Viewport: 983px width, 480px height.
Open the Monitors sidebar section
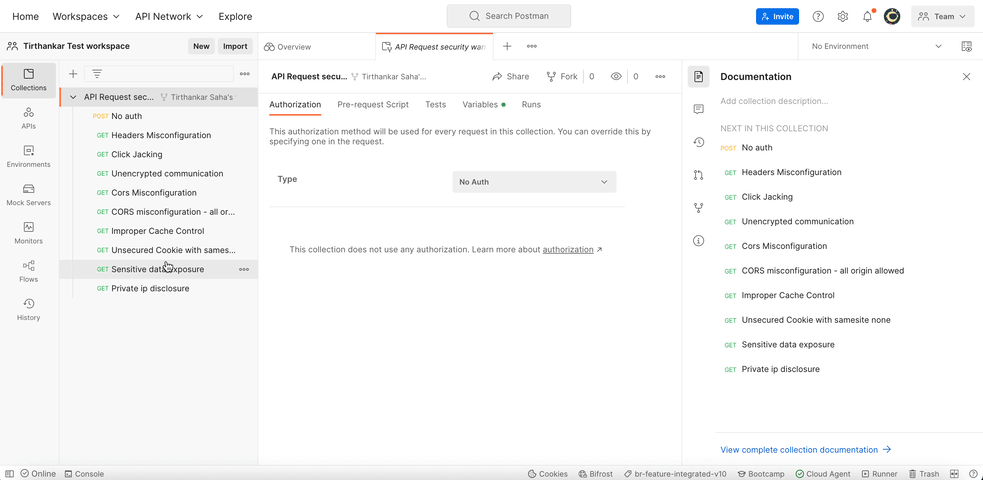point(28,232)
